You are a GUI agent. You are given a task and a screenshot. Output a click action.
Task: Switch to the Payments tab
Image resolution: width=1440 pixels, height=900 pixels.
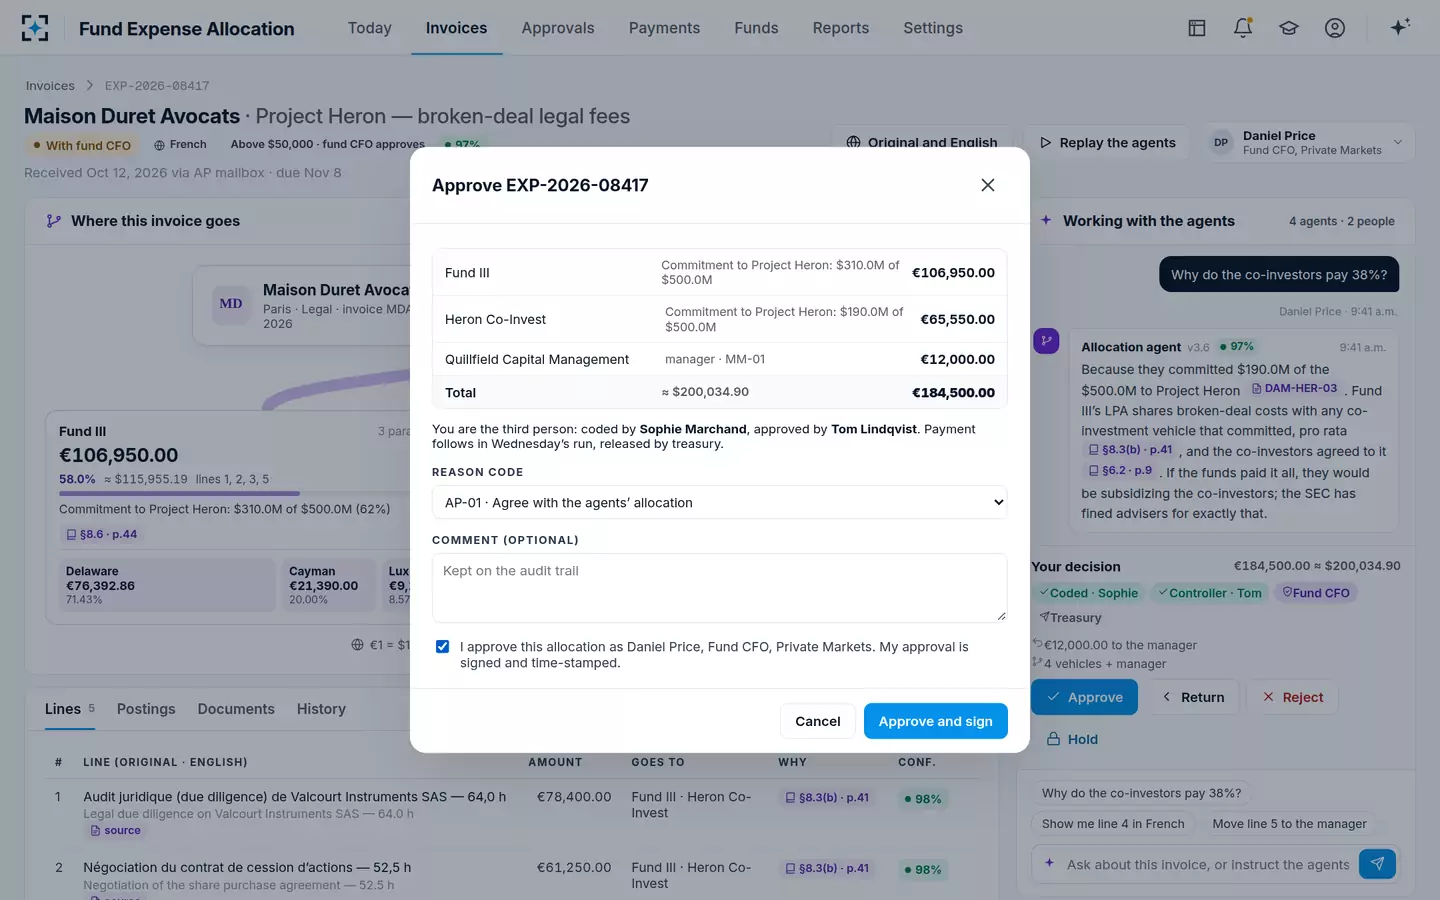pyautogui.click(x=664, y=28)
